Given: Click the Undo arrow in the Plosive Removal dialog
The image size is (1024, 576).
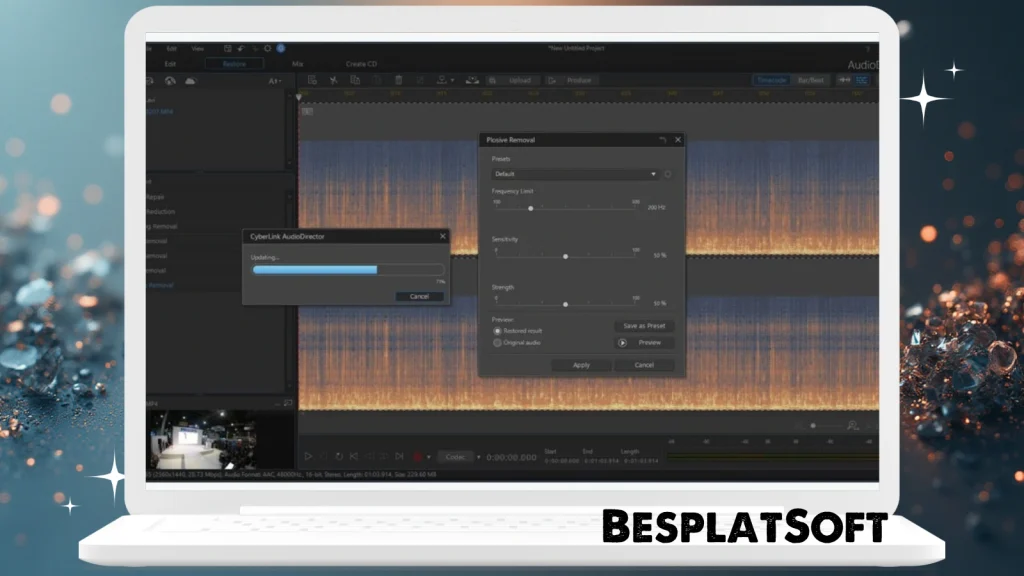Looking at the screenshot, I should coord(663,140).
